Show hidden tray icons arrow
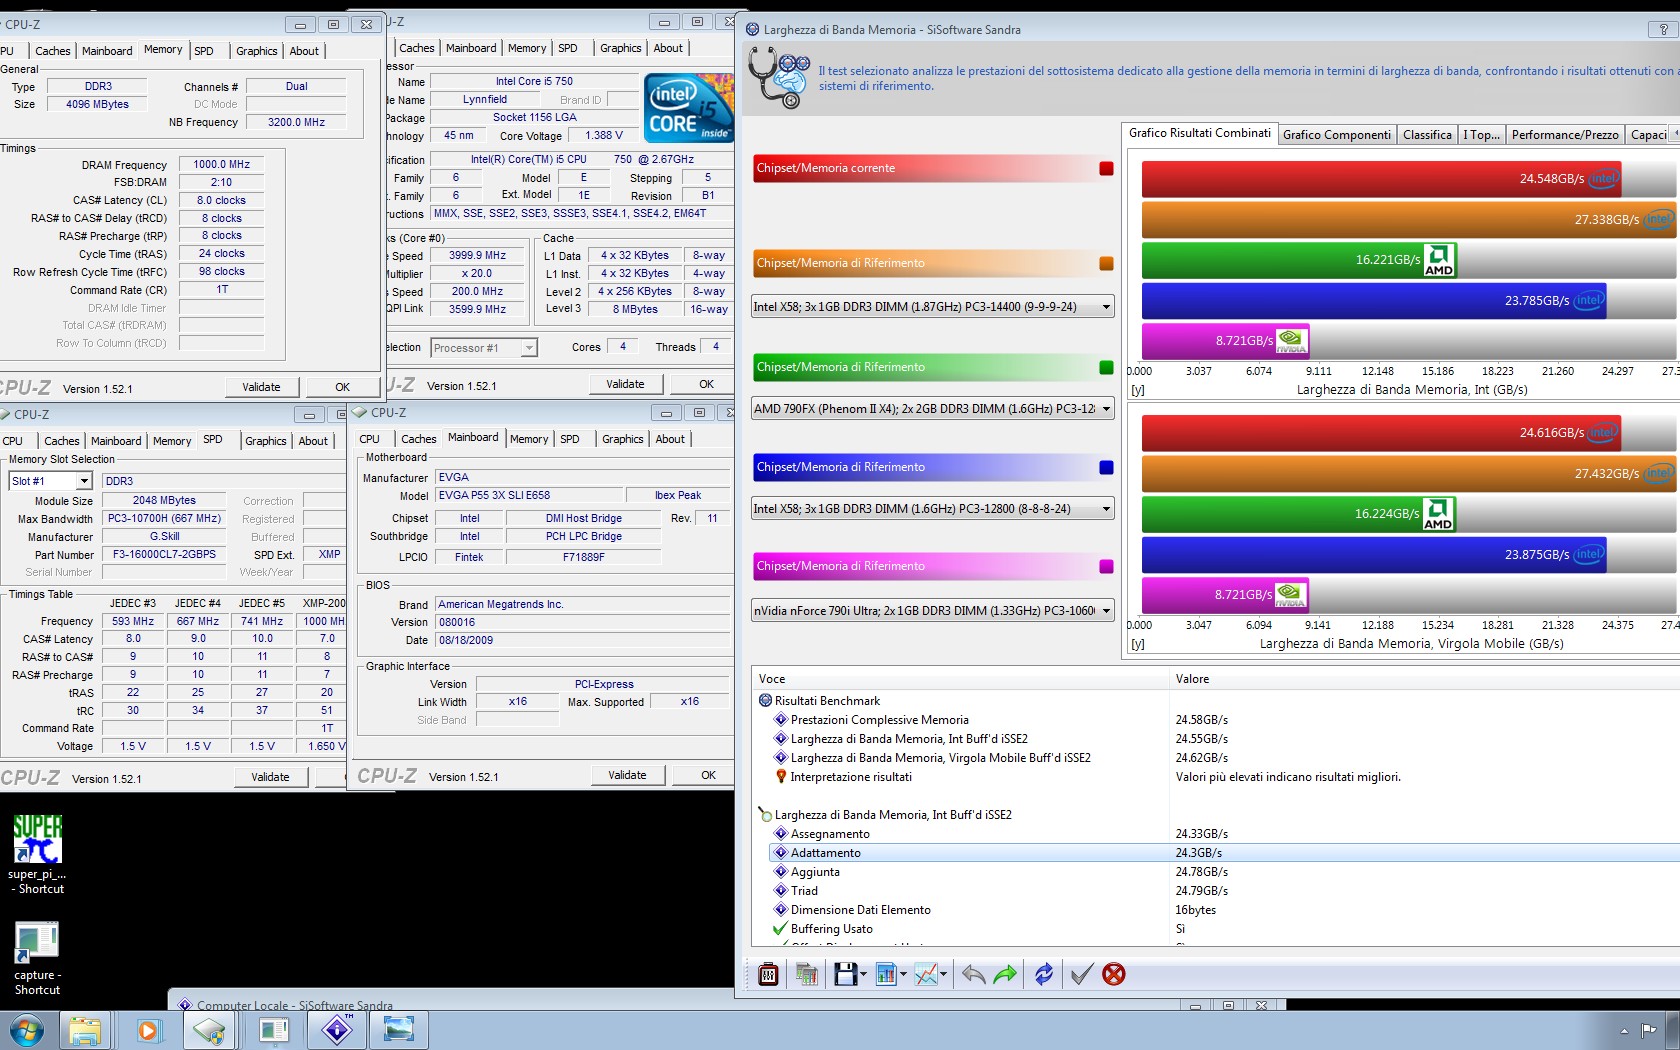 point(1624,1030)
